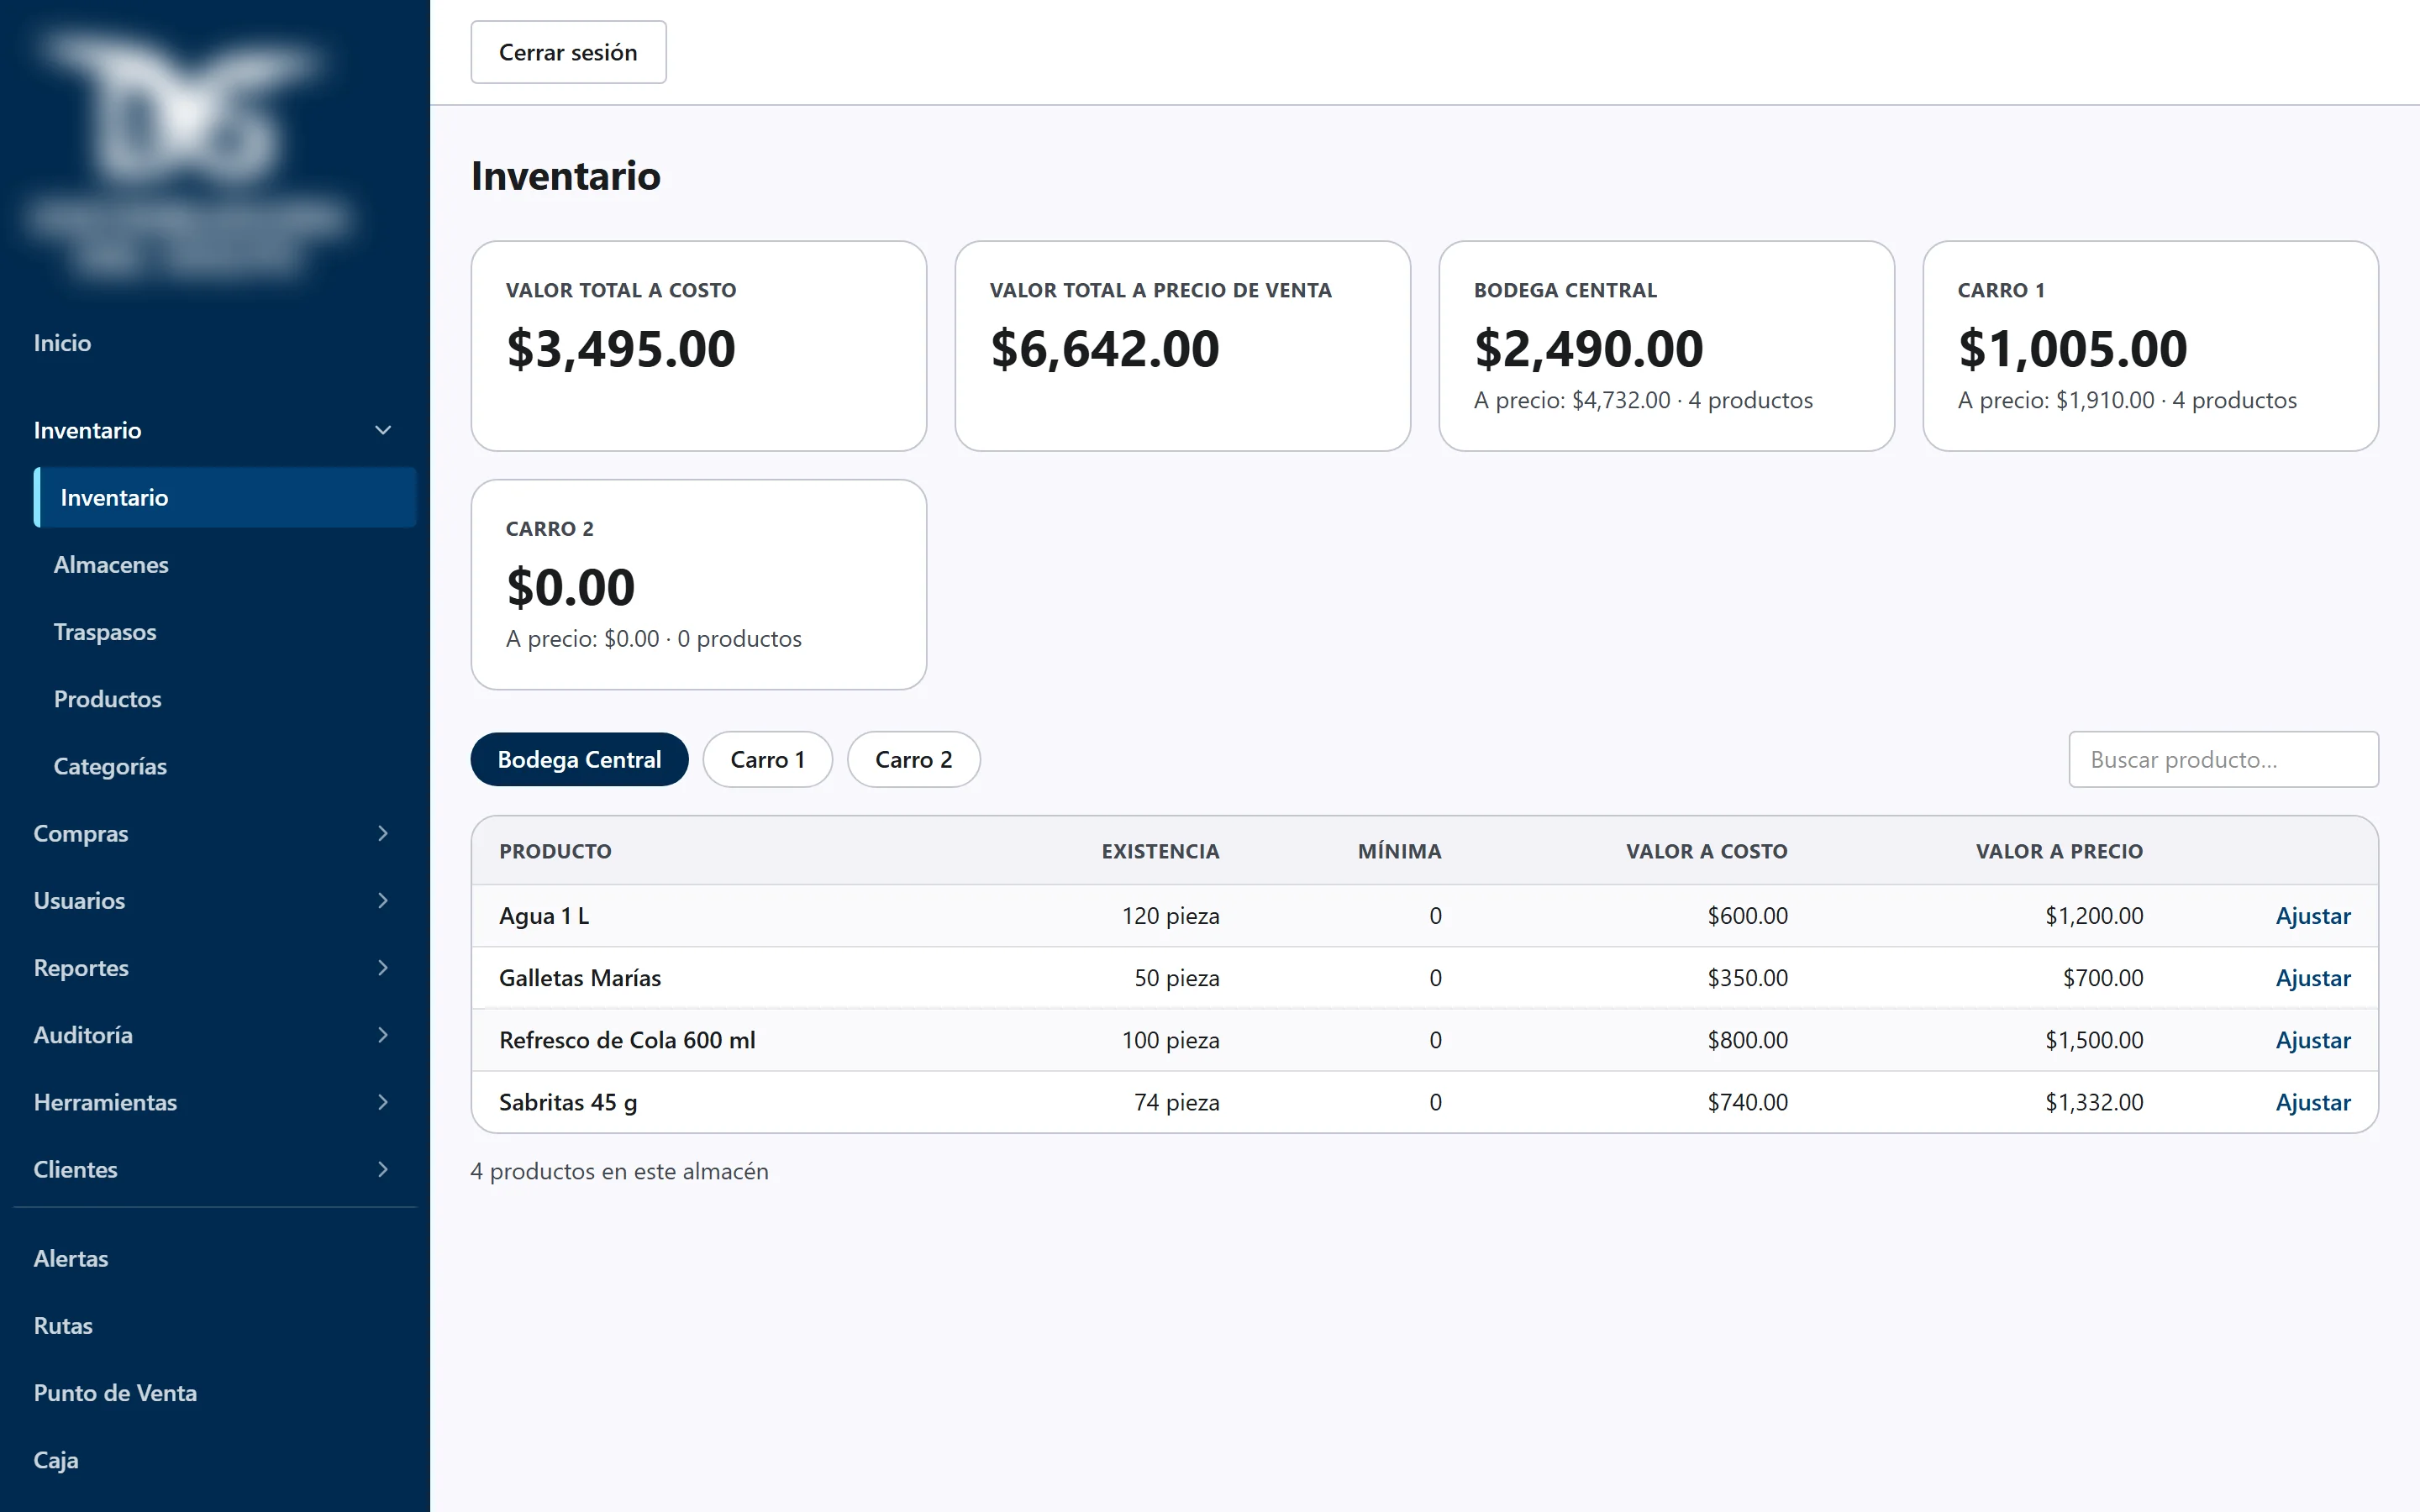The width and height of the screenshot is (2420, 1512).
Task: Expand the Compras section chevron
Action: (382, 833)
